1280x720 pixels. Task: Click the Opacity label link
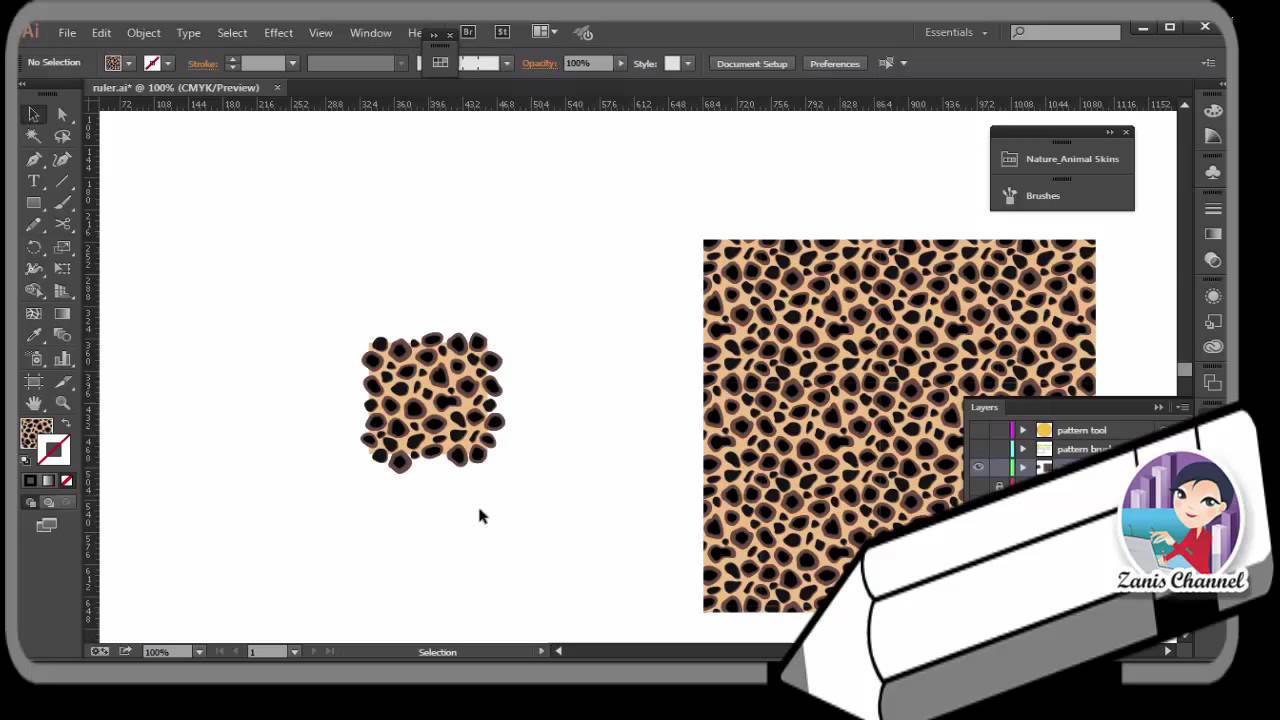click(539, 63)
